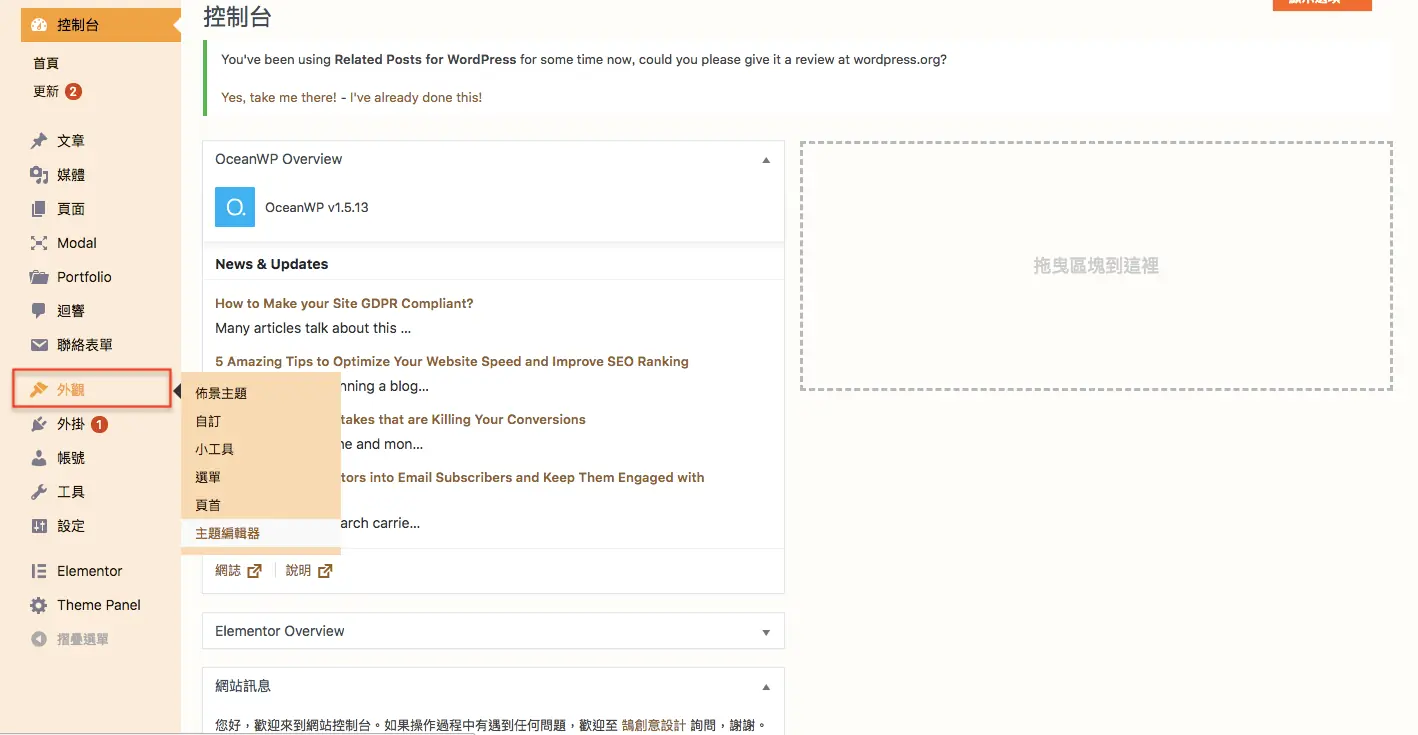Open Email Subscribers article link
Screen dimensions: 1418x735
523,477
